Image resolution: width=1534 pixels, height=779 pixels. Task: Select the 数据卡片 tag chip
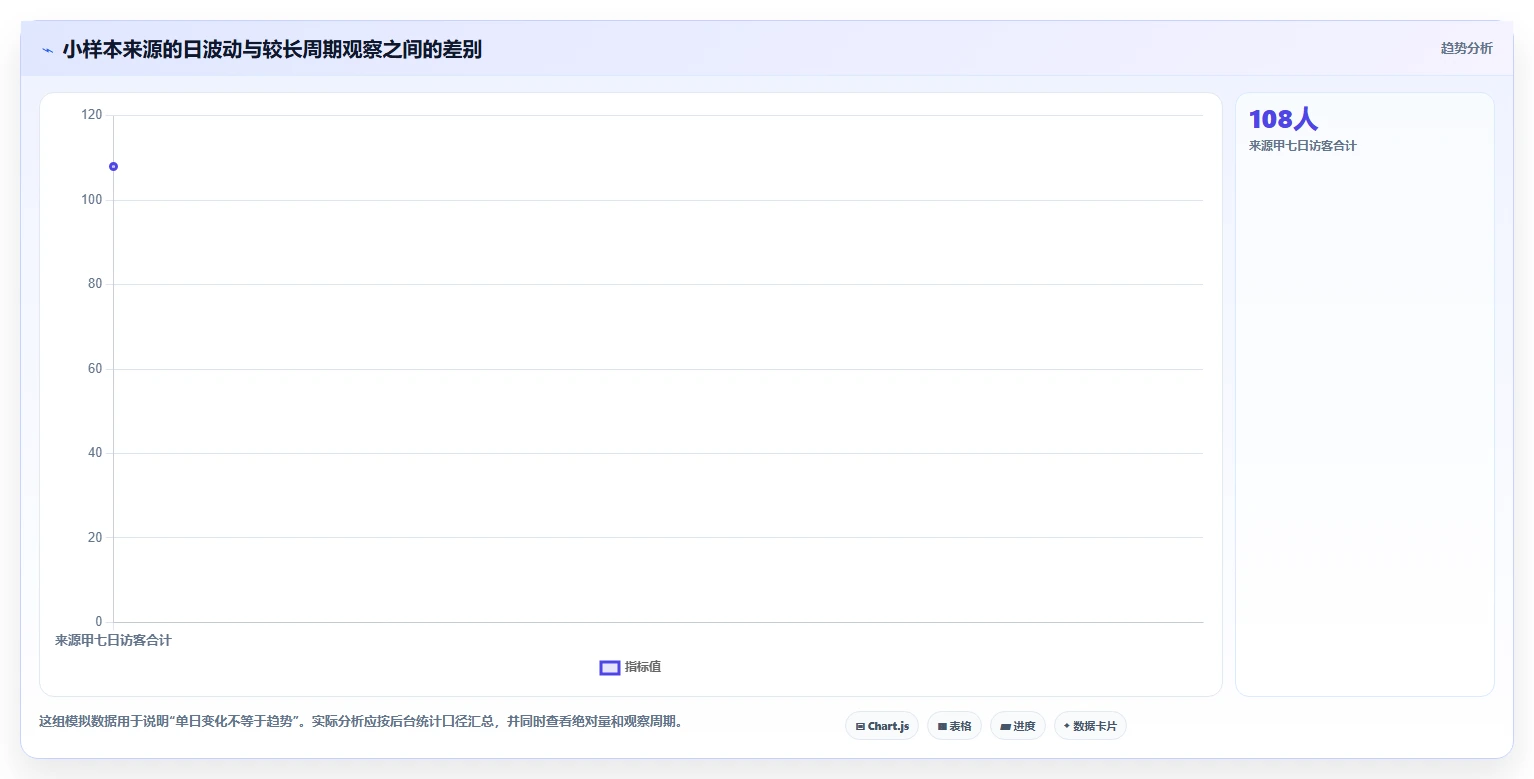(1090, 726)
